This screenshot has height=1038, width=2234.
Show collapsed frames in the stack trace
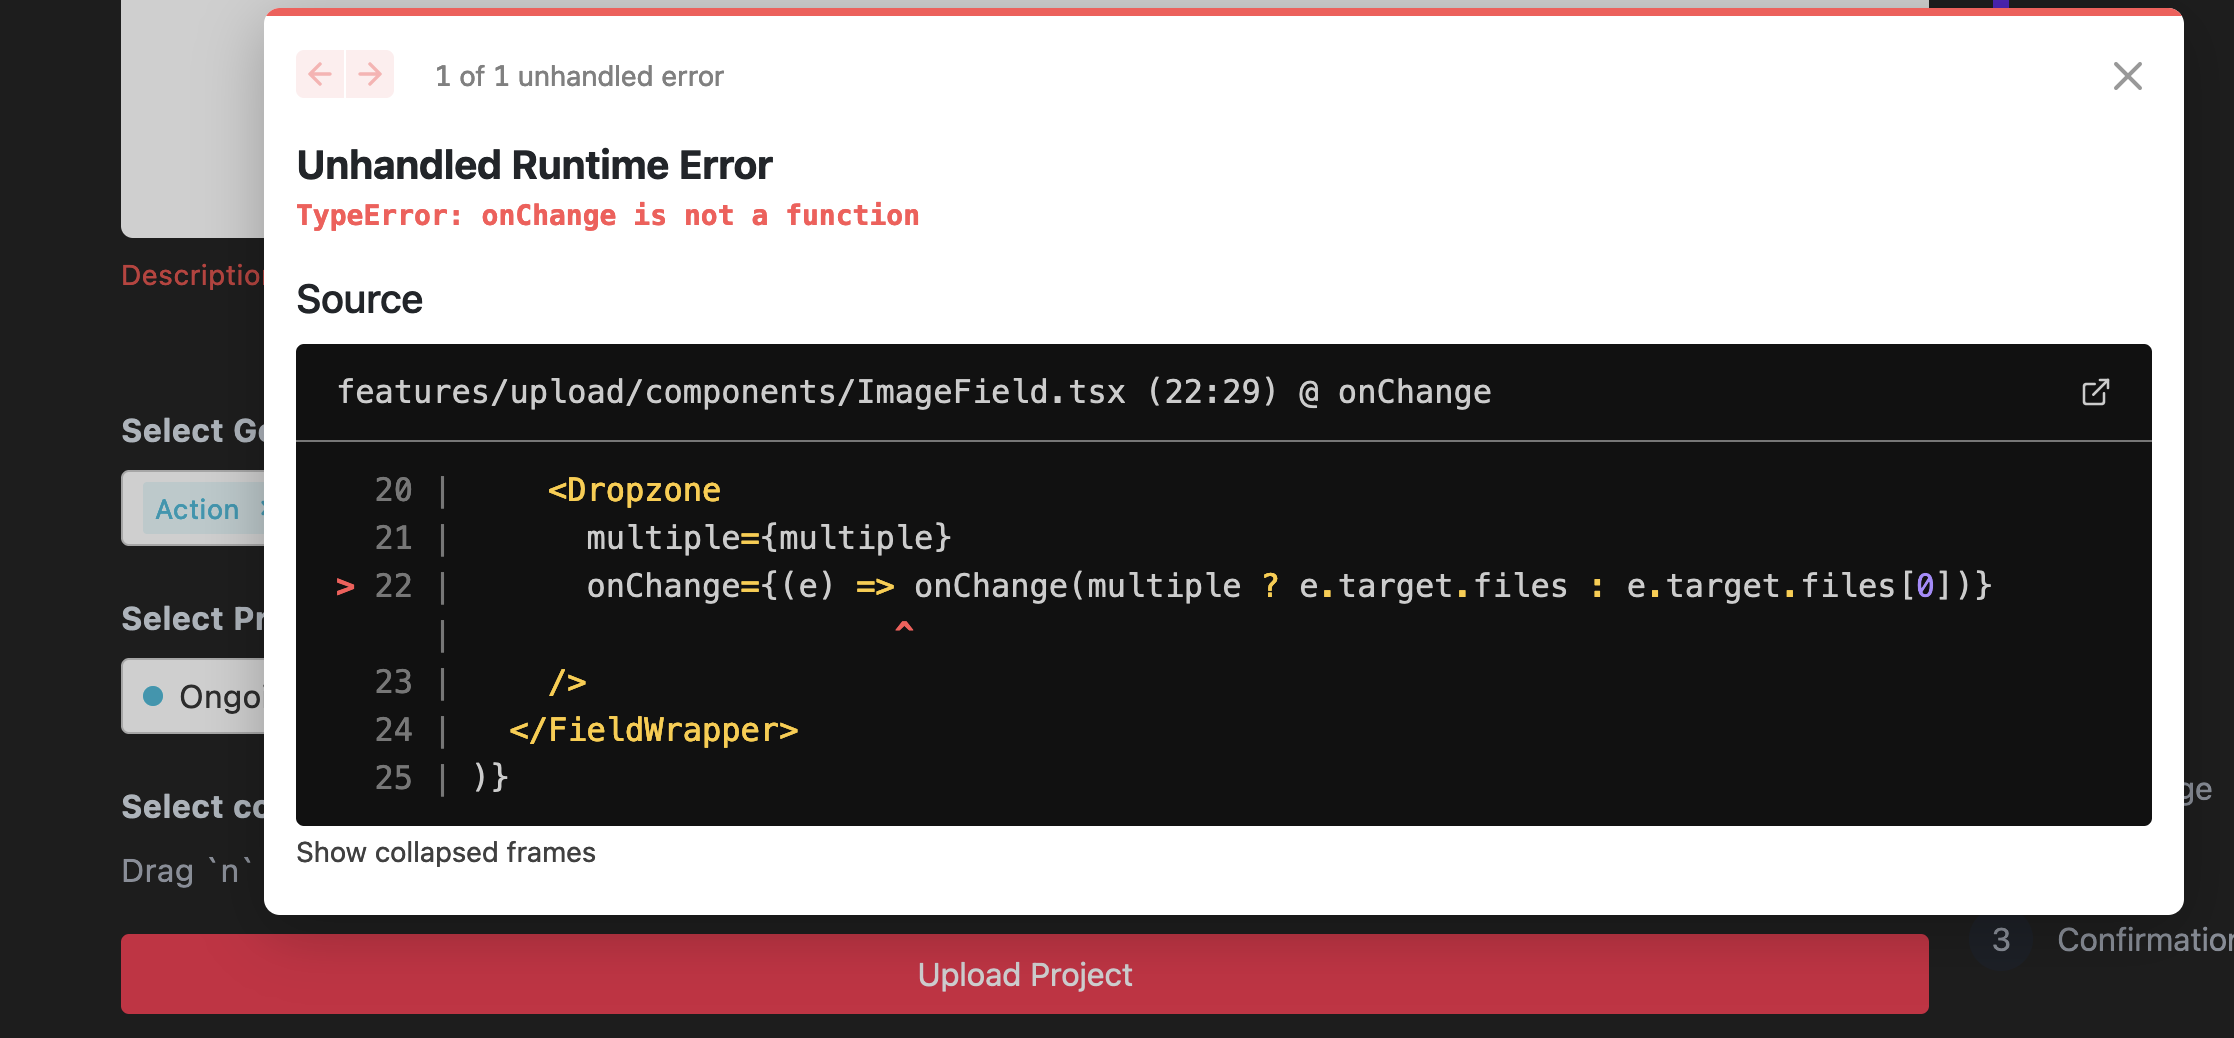[x=446, y=852]
